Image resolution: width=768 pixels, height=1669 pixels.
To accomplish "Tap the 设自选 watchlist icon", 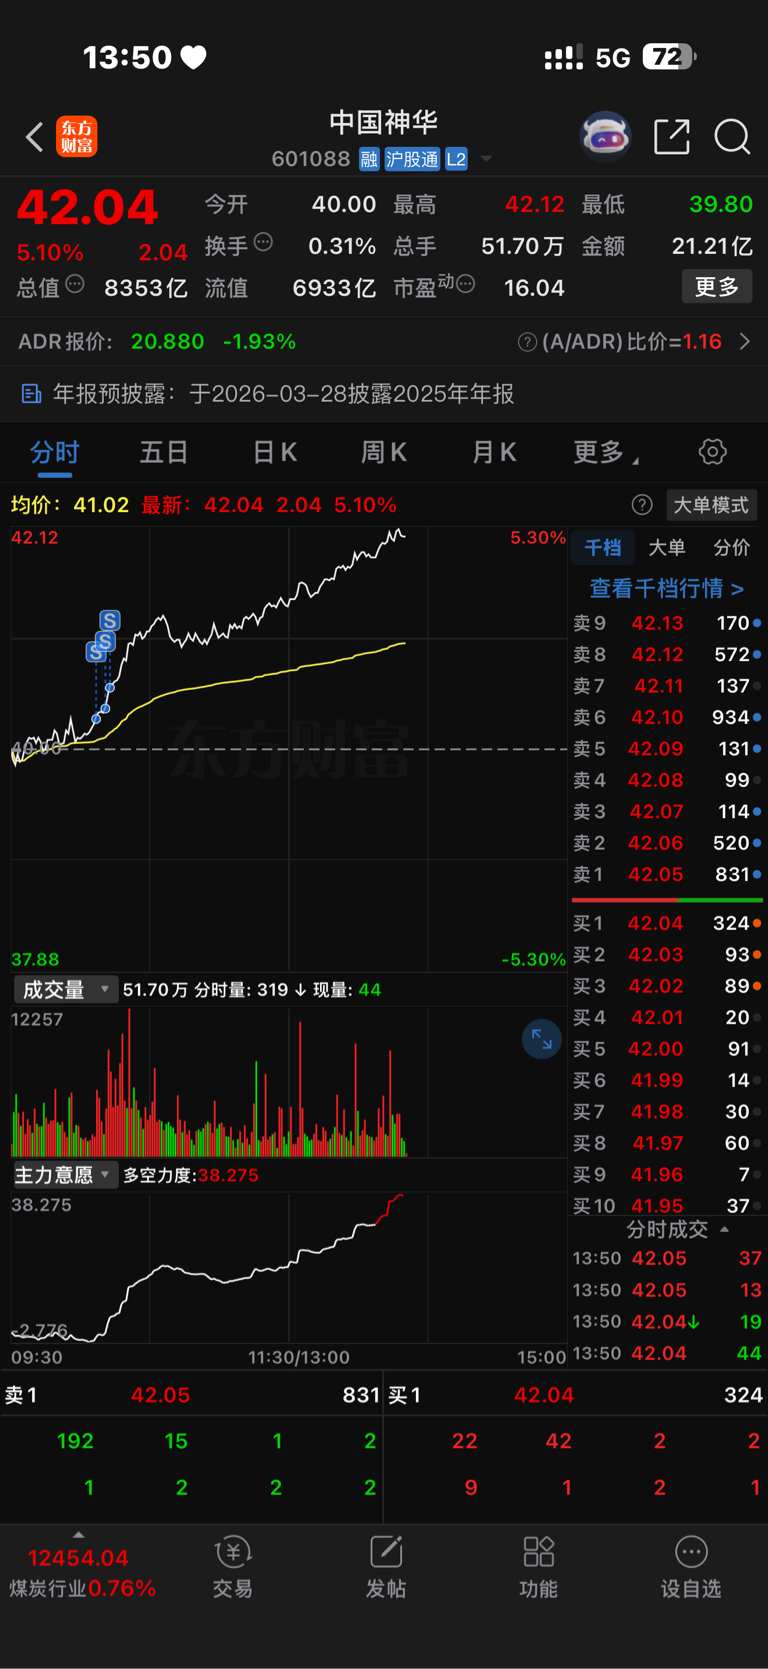I will 691,1567.
